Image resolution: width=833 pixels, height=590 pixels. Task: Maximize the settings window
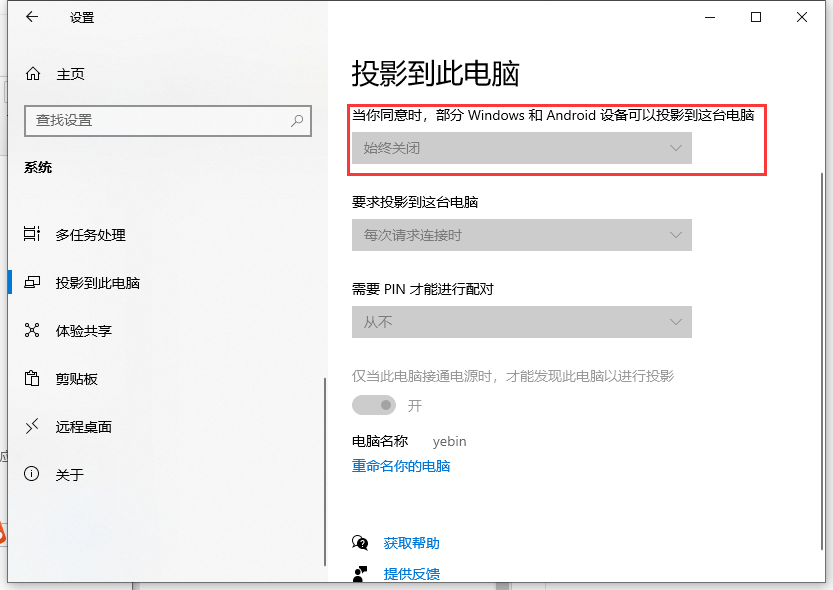pos(756,17)
